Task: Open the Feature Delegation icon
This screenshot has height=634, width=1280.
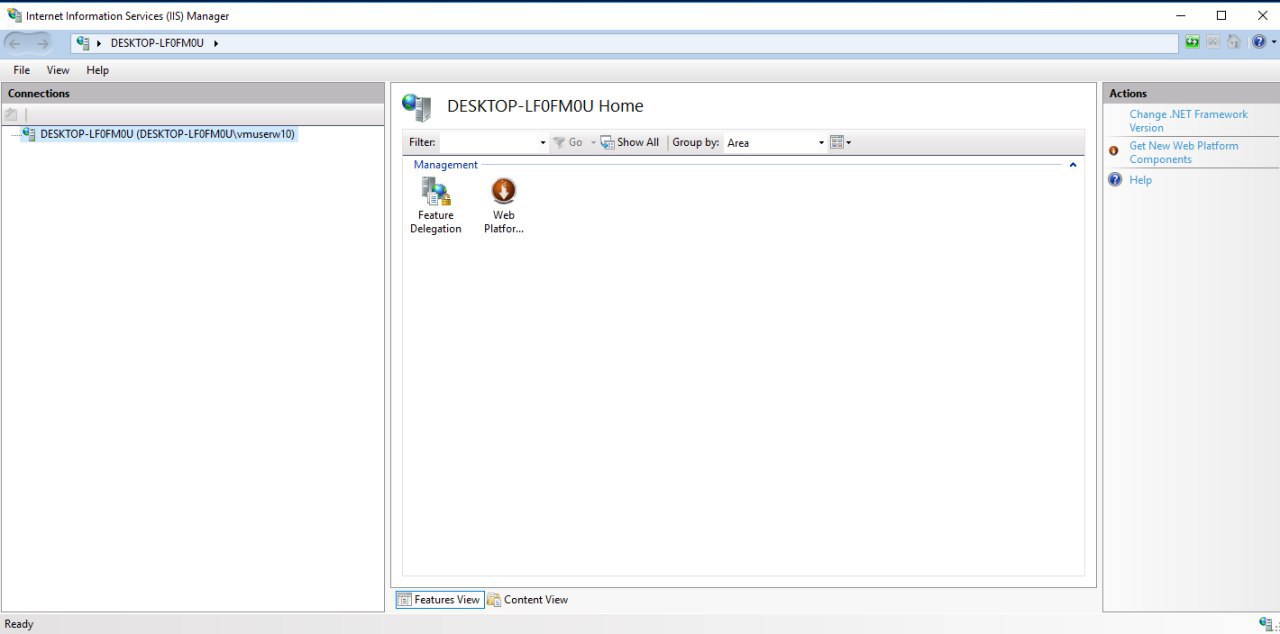Action: tap(436, 206)
